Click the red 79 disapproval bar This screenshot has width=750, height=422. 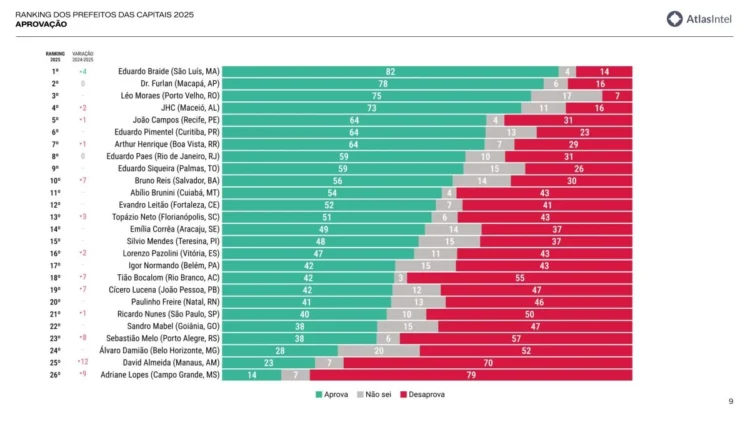tap(470, 374)
